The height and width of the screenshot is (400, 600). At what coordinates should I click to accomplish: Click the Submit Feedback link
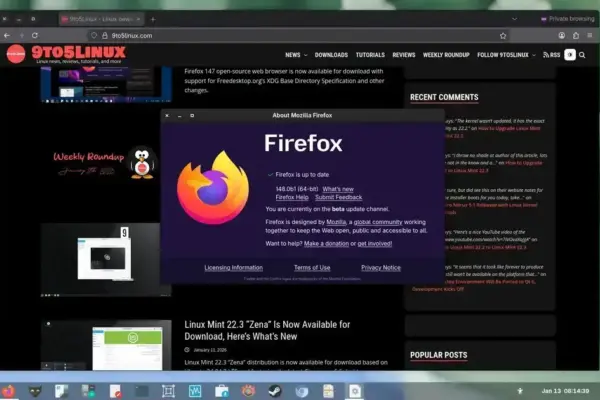338,198
